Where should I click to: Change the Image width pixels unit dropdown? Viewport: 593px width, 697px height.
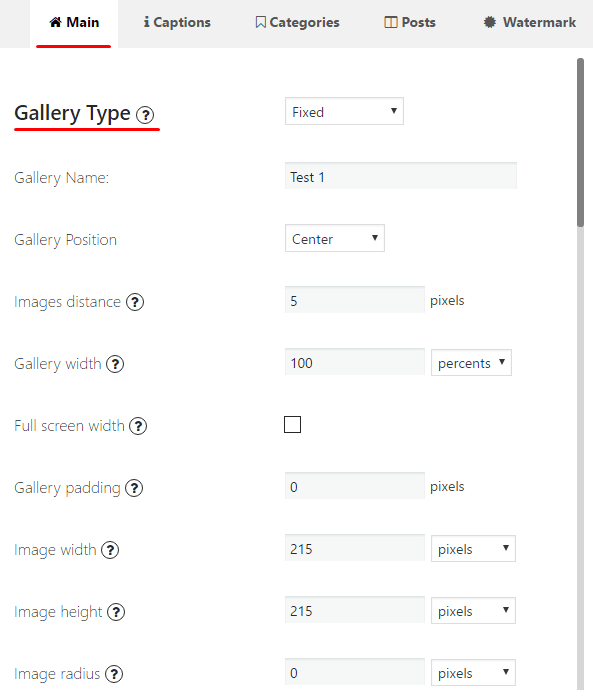pyautogui.click(x=473, y=549)
